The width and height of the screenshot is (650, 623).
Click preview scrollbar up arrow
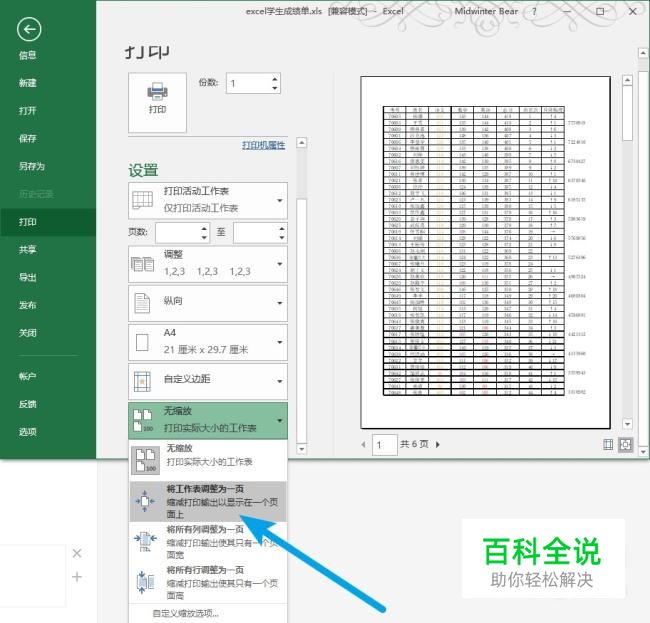[x=628, y=80]
